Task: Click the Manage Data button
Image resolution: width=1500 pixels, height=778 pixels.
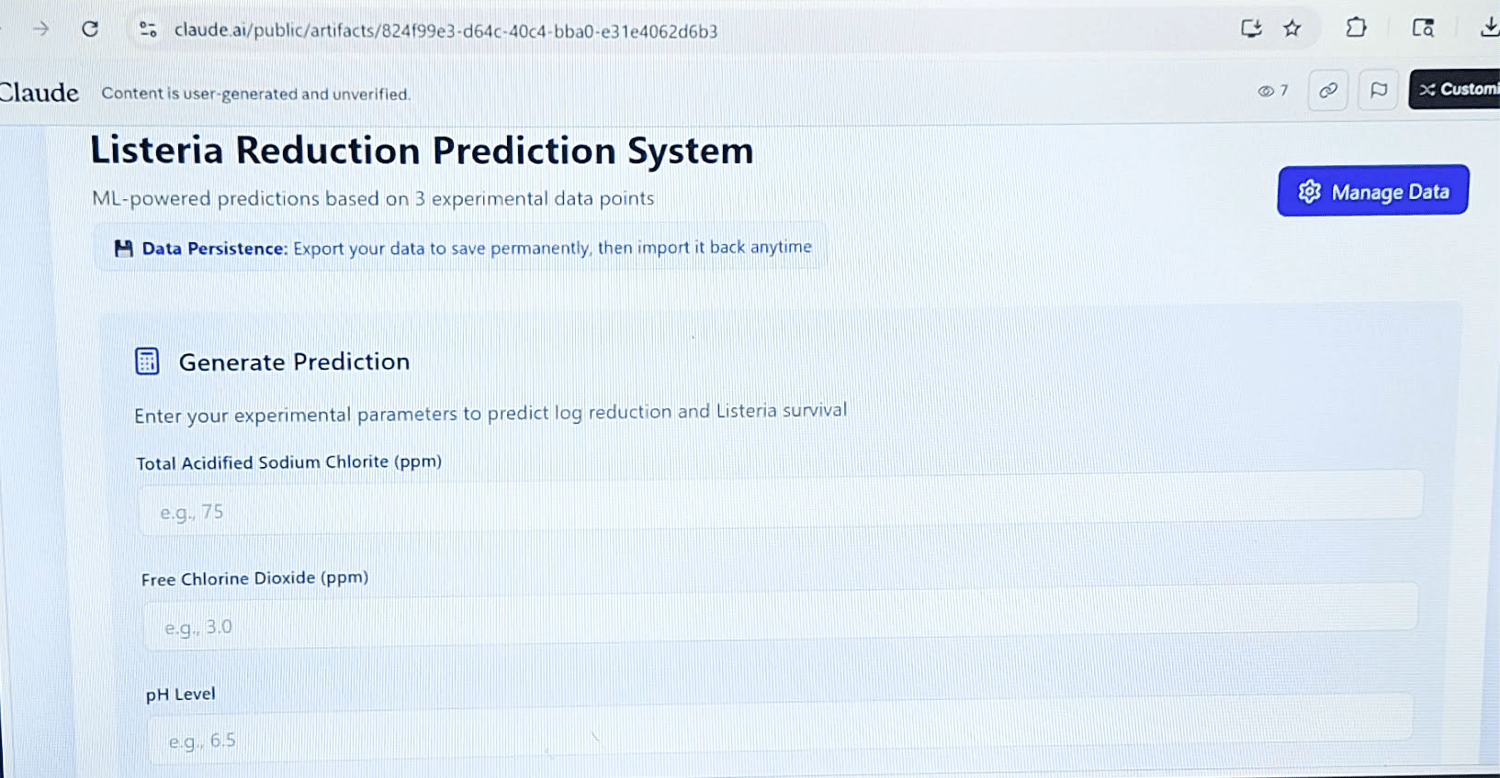Action: click(x=1373, y=191)
